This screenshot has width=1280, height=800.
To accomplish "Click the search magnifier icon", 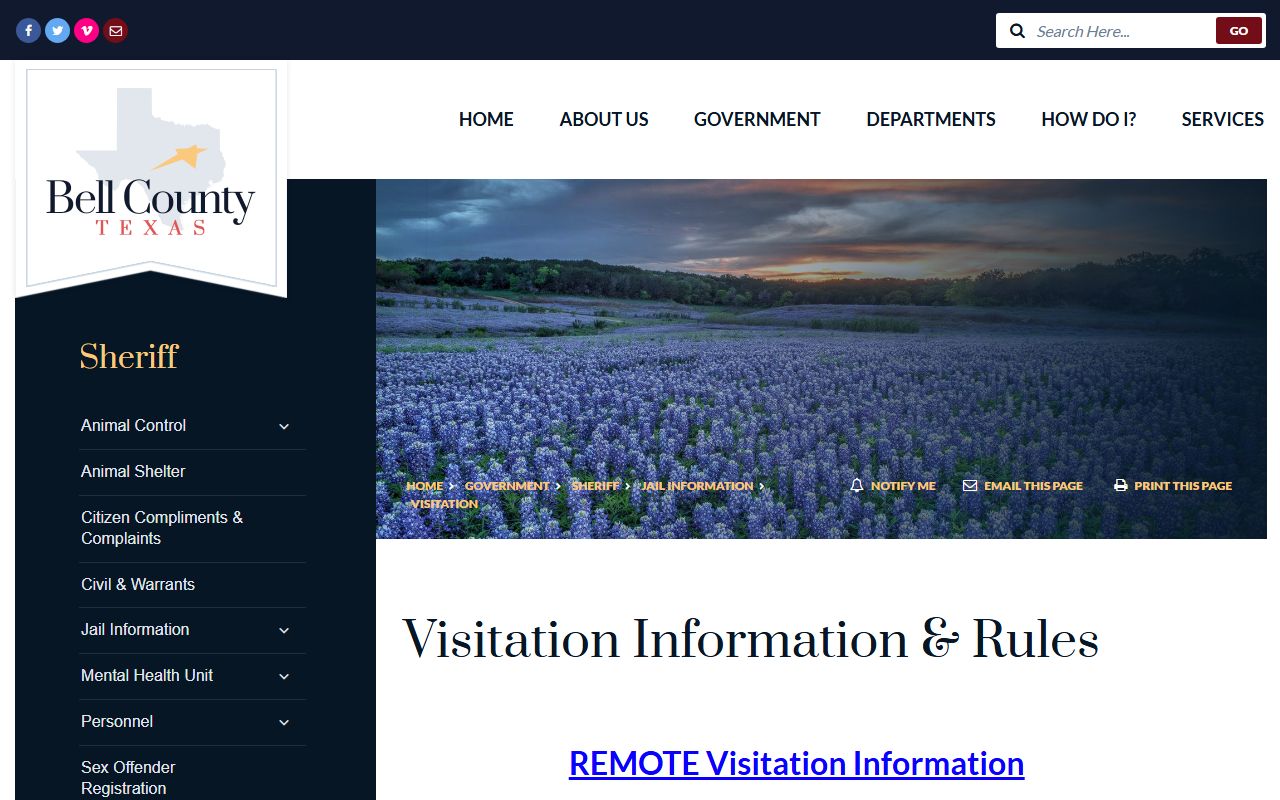I will coord(1018,31).
